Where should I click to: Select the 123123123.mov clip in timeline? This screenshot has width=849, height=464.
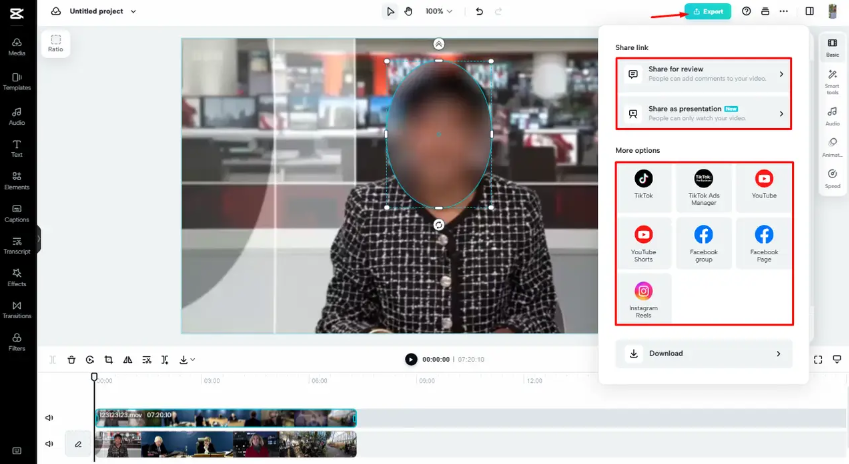coord(226,418)
